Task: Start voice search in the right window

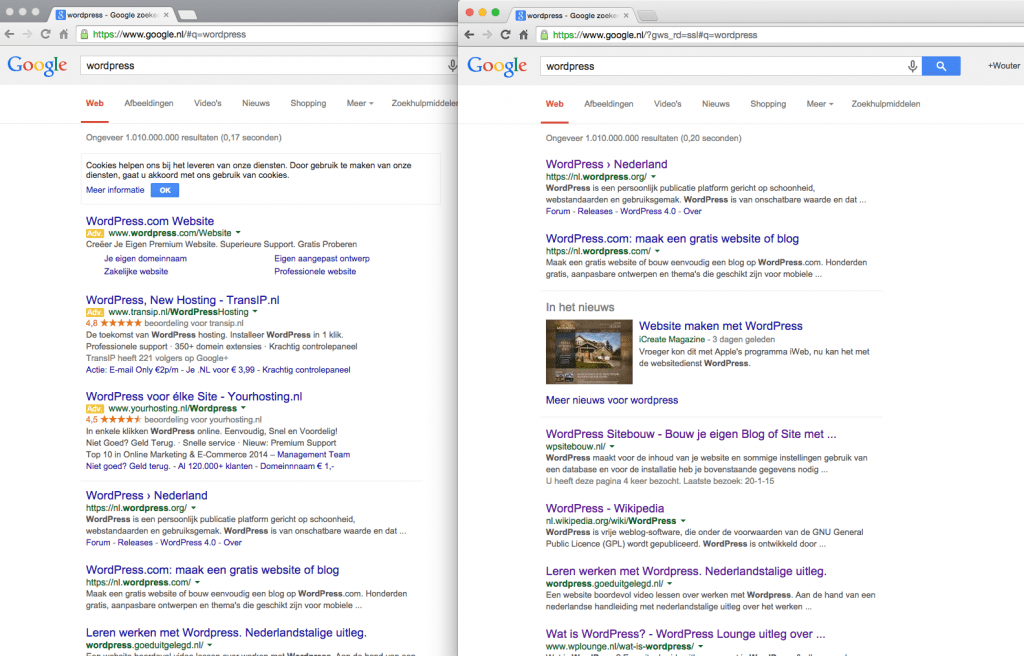Action: (912, 66)
